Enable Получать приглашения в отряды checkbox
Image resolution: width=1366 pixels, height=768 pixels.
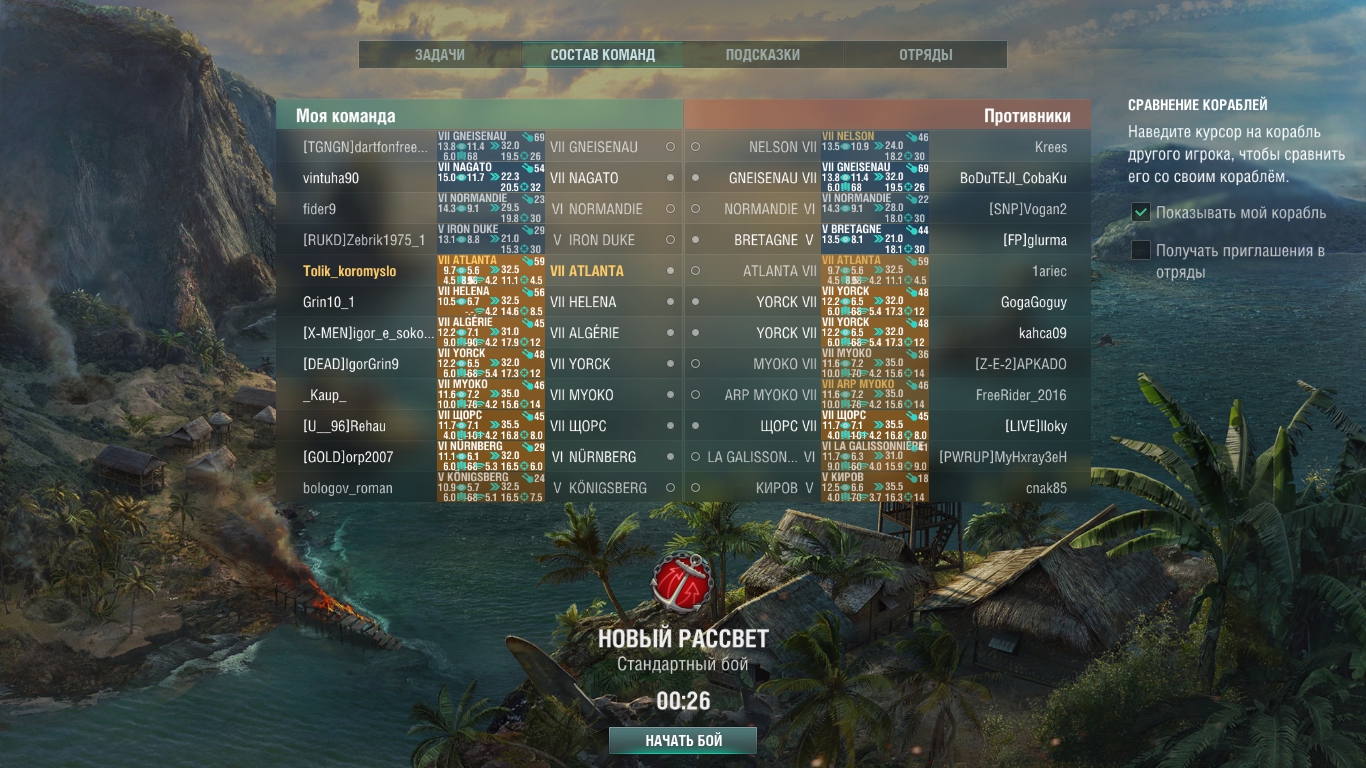[x=1140, y=250]
